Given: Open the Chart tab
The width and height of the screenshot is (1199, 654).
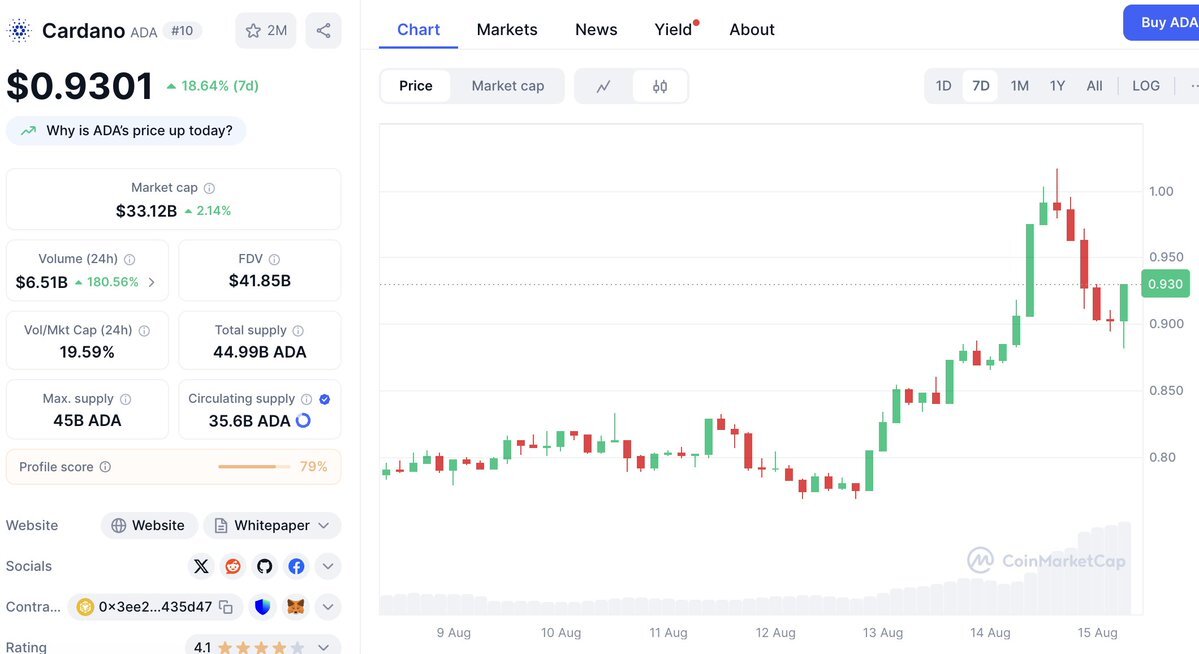Looking at the screenshot, I should point(418,30).
